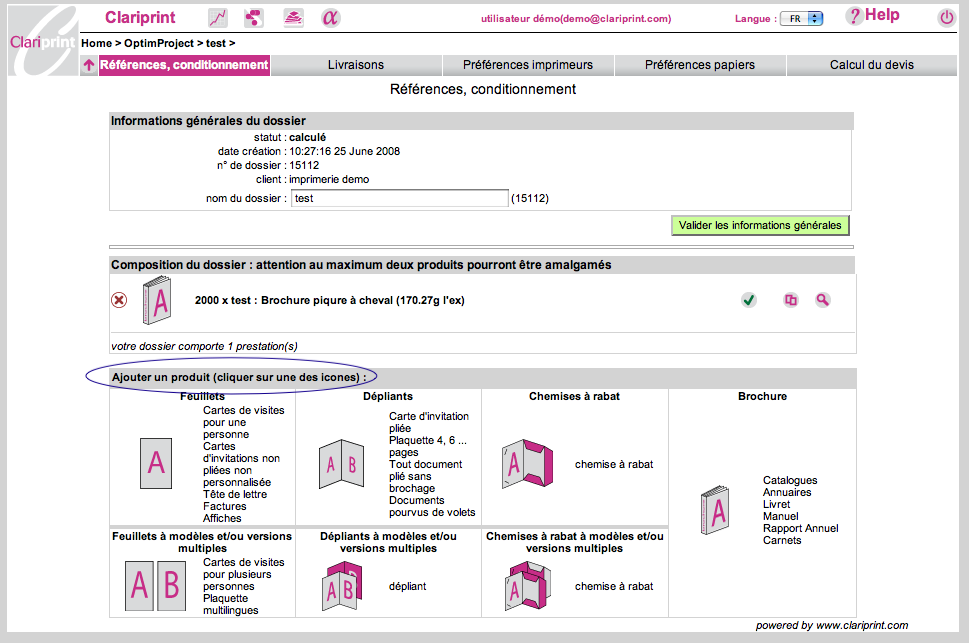Click Valider les informations générales button

pyautogui.click(x=760, y=225)
